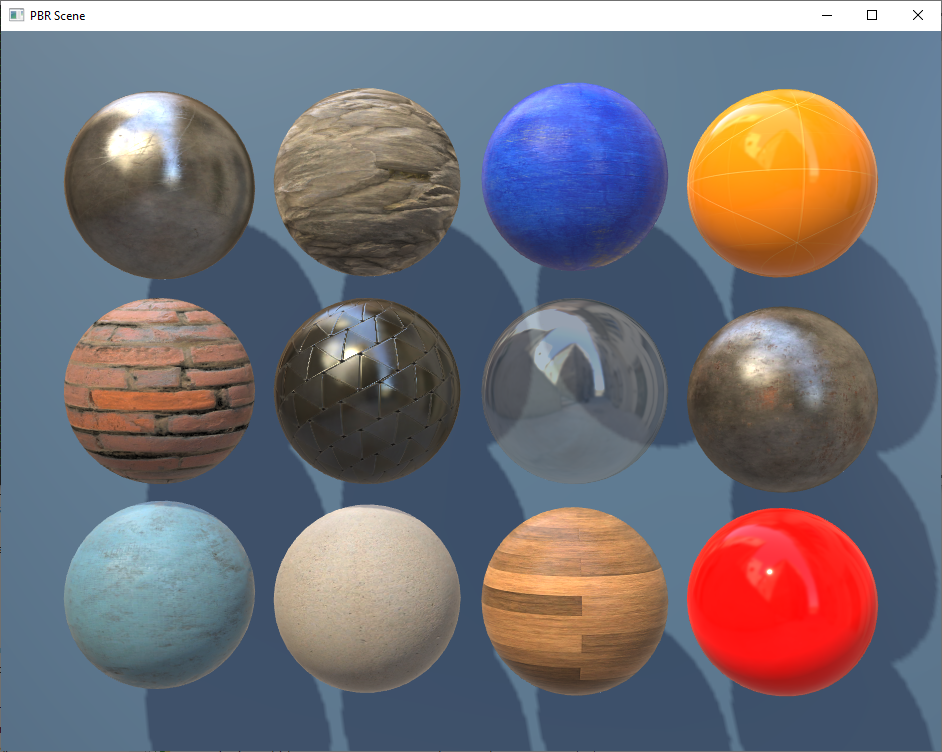Close the PBR Scene window
942x752 pixels.
[x=917, y=16]
